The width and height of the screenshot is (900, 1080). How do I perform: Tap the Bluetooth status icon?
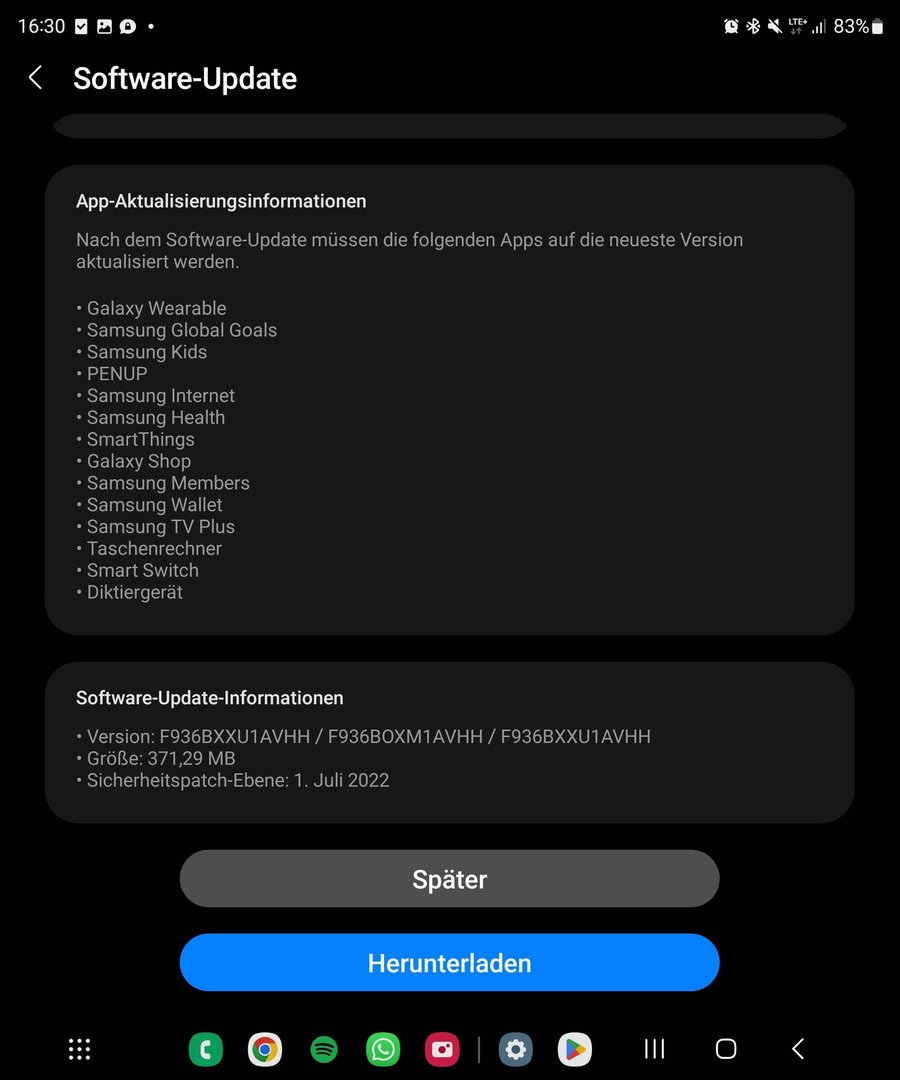[753, 26]
